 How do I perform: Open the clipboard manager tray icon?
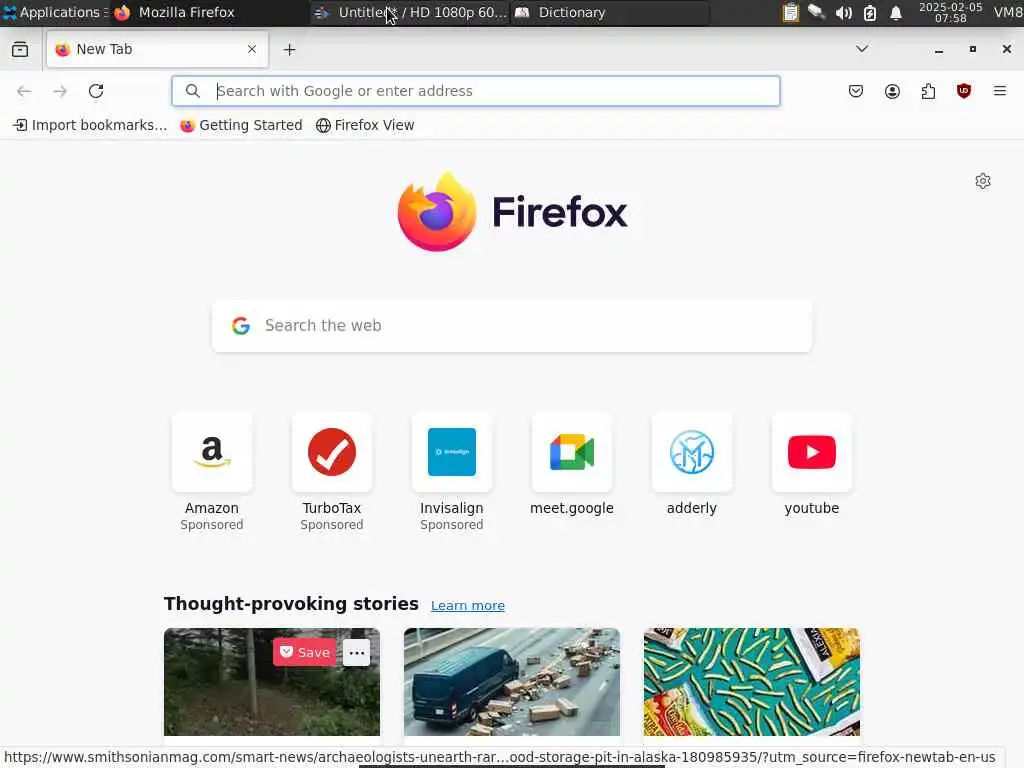click(x=791, y=12)
